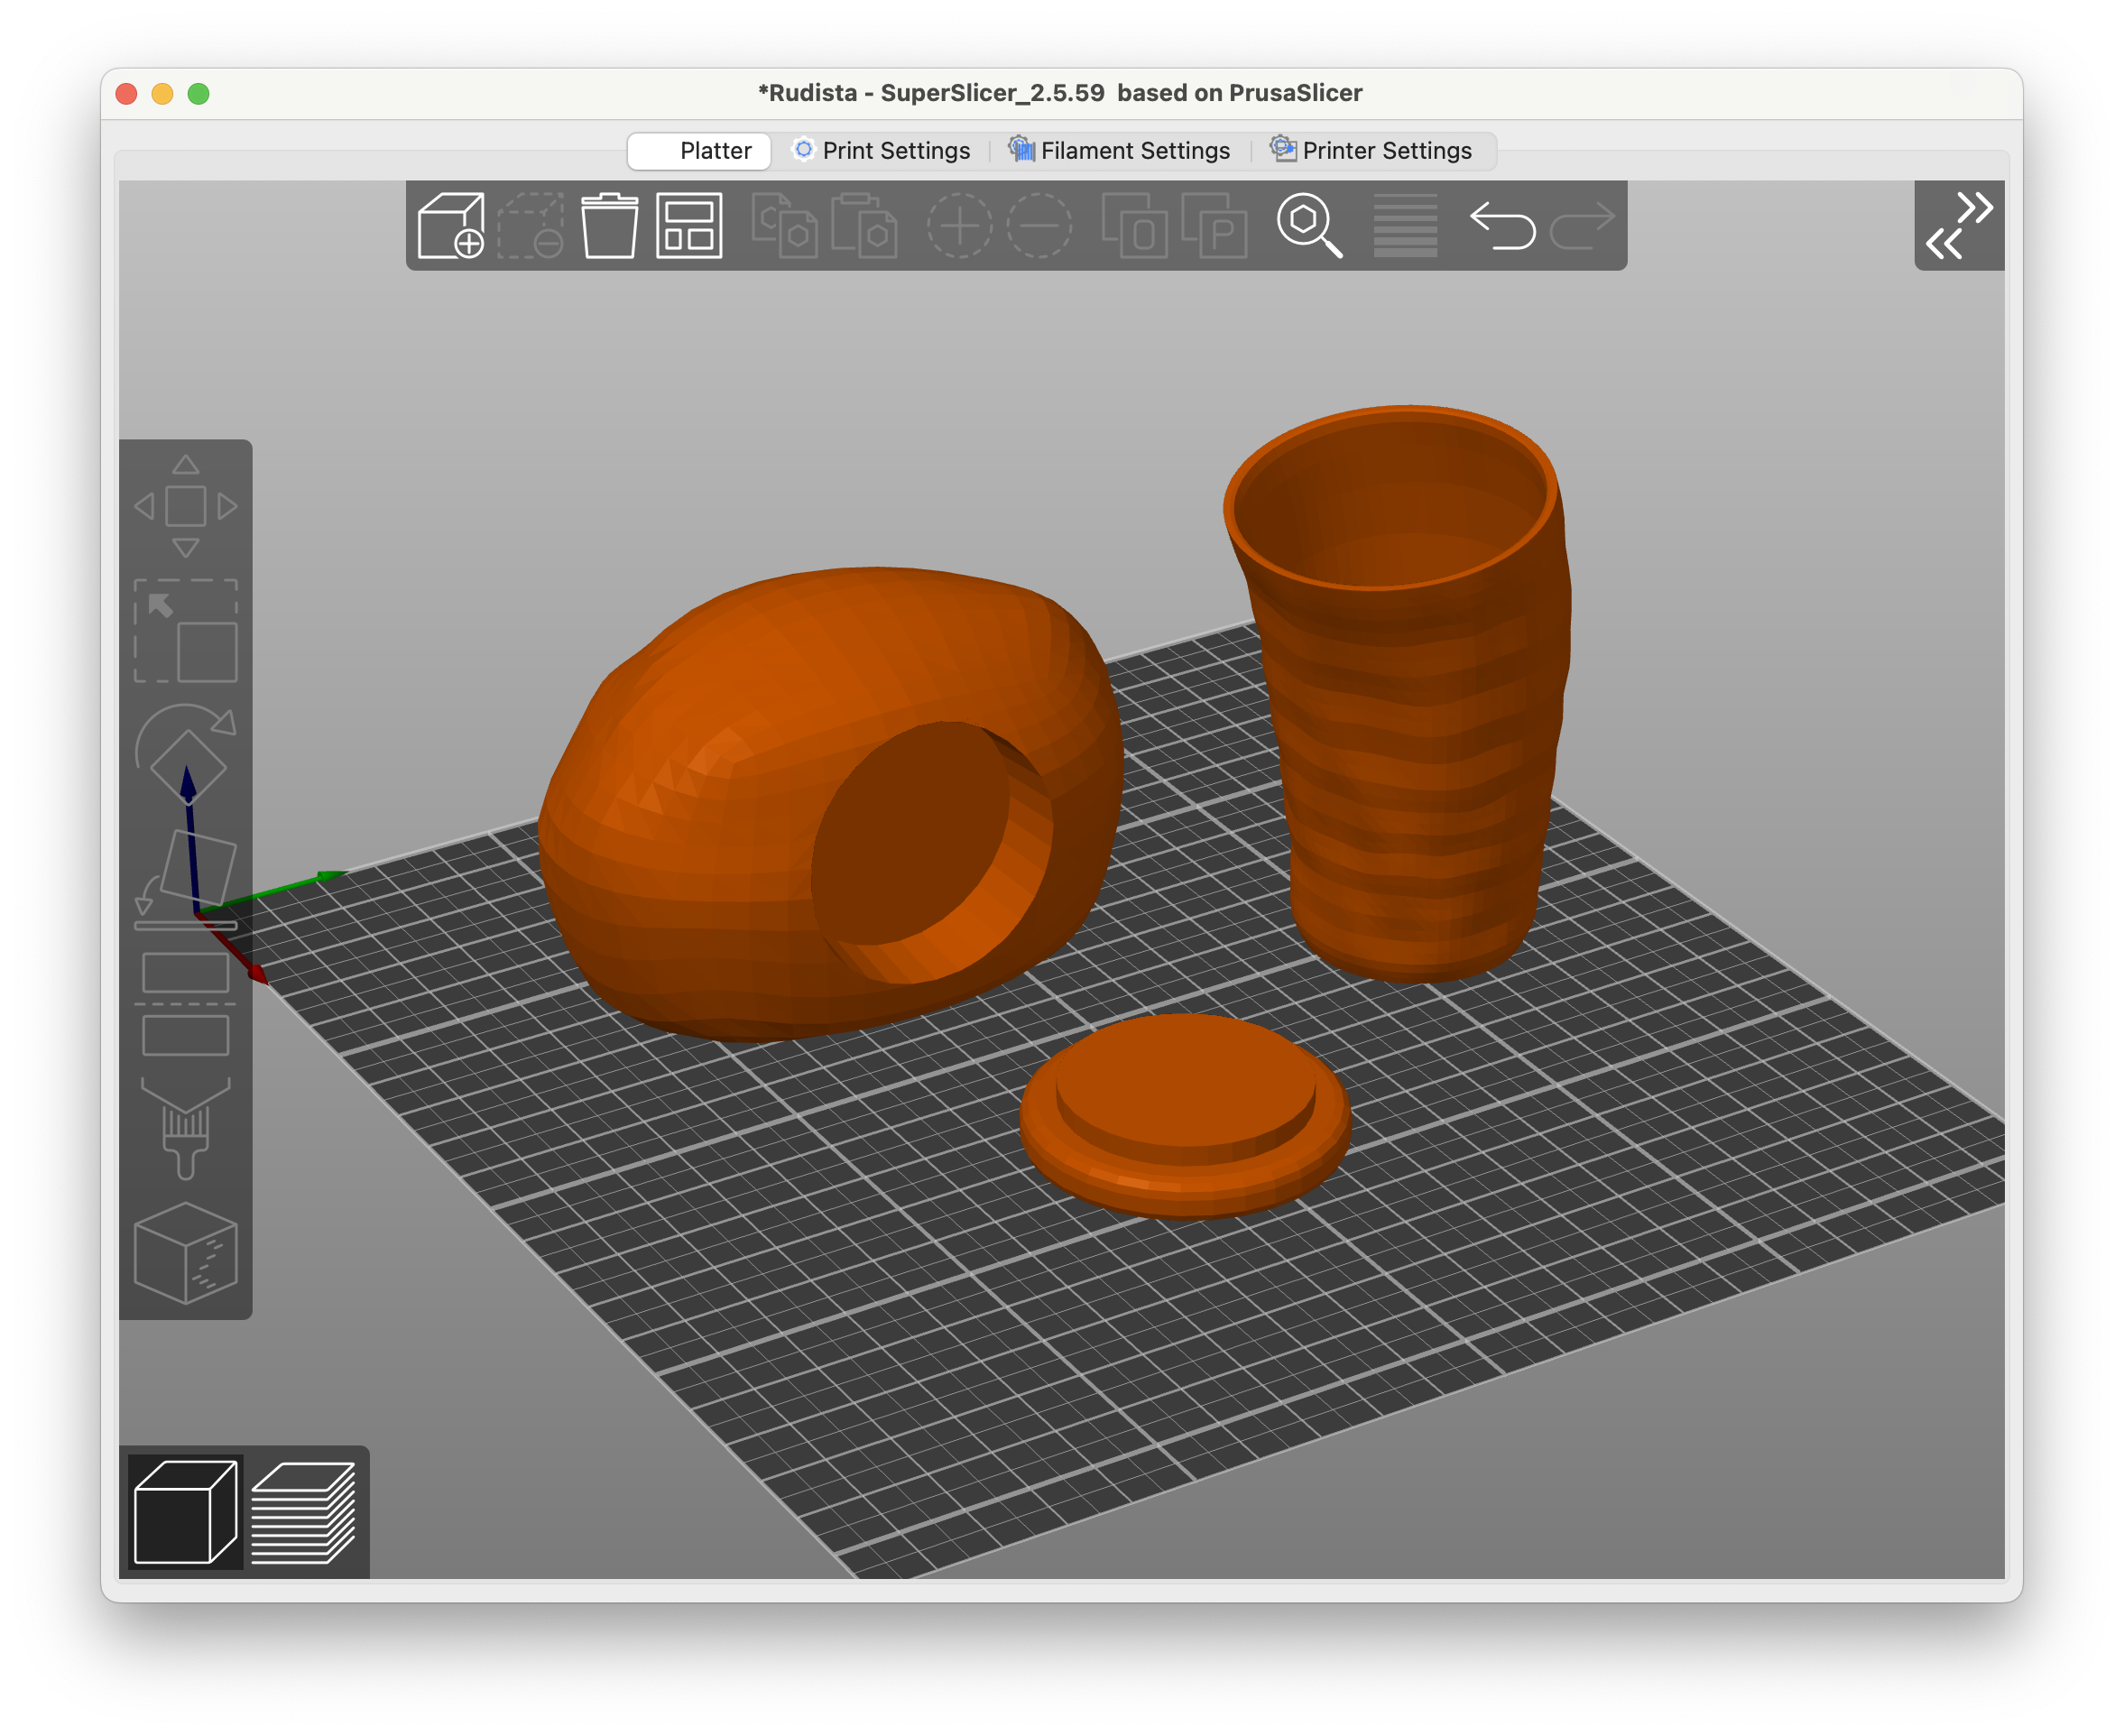2124x1736 pixels.
Task: Select the Scale tool icon
Action: 186,631
